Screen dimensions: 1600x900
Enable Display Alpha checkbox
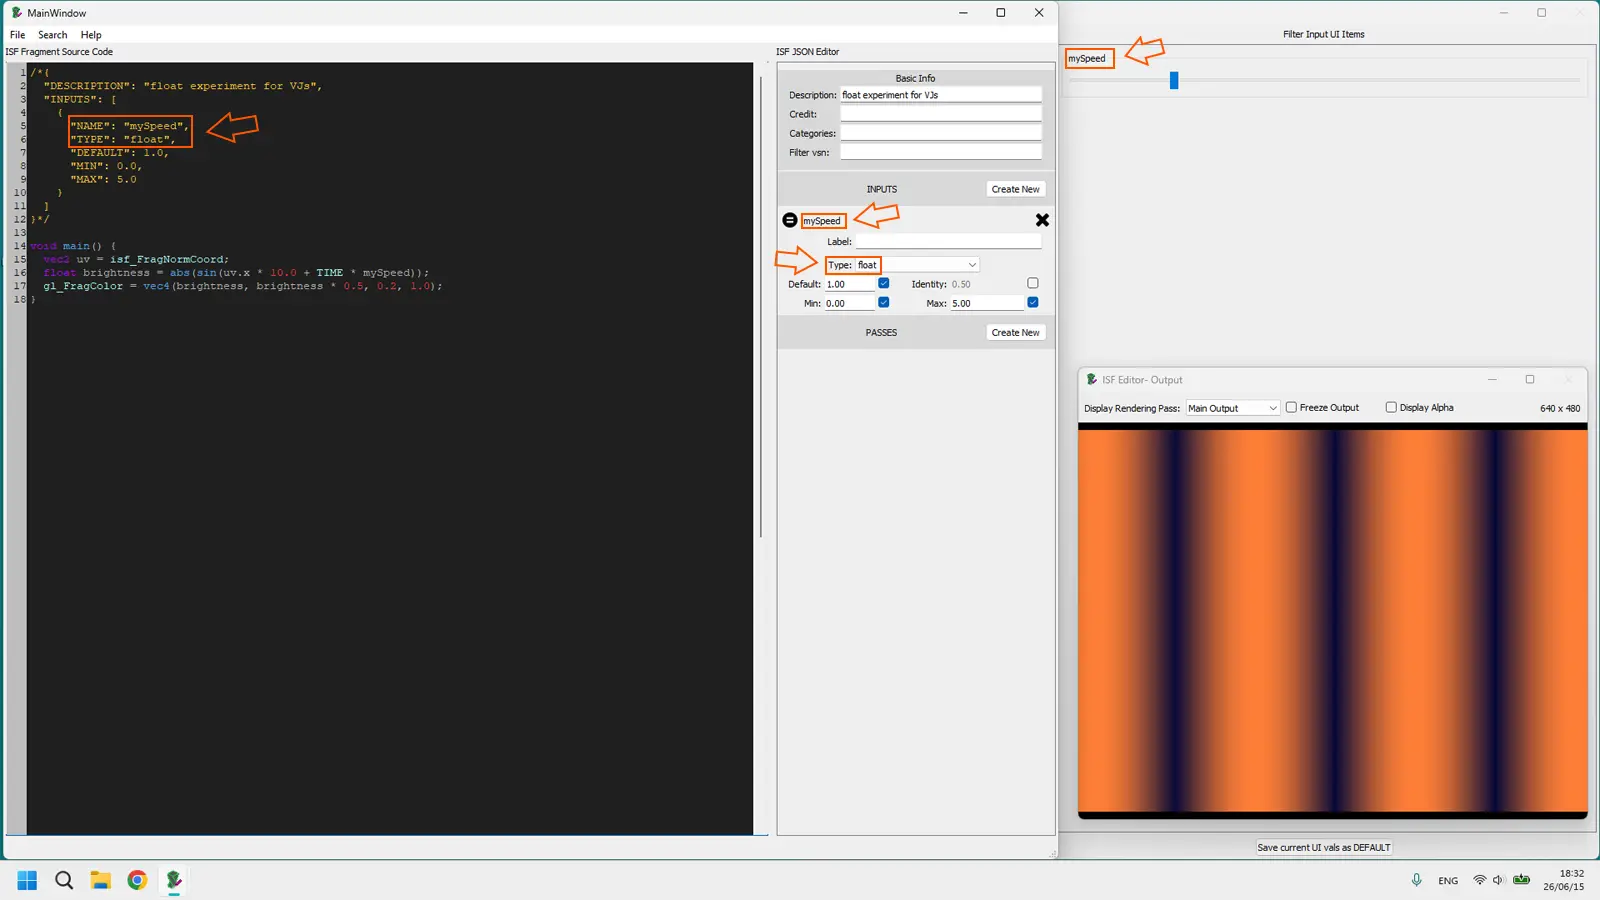click(1391, 408)
